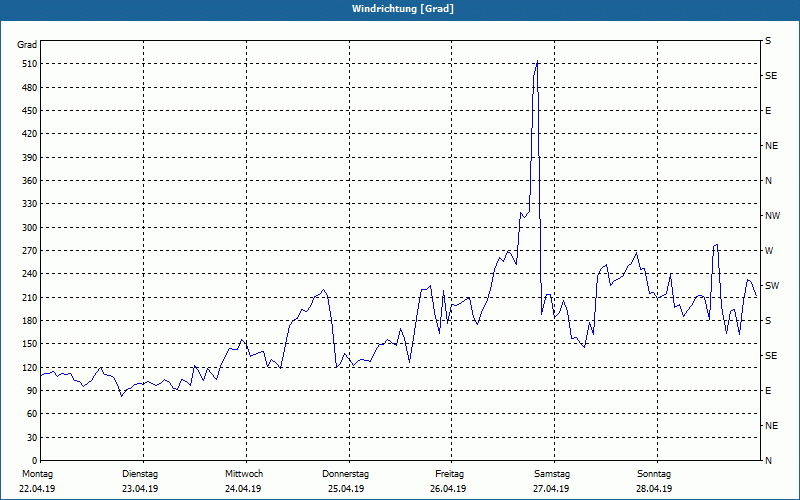Click the 'SE' compass label beside the 480 gridline
The height and width of the screenshot is (500, 800).
tap(771, 76)
